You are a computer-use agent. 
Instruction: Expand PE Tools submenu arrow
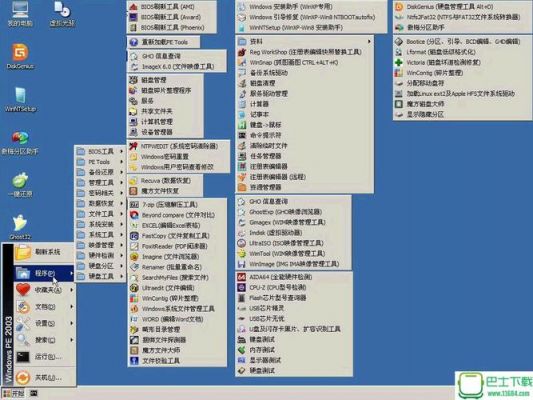(121, 162)
